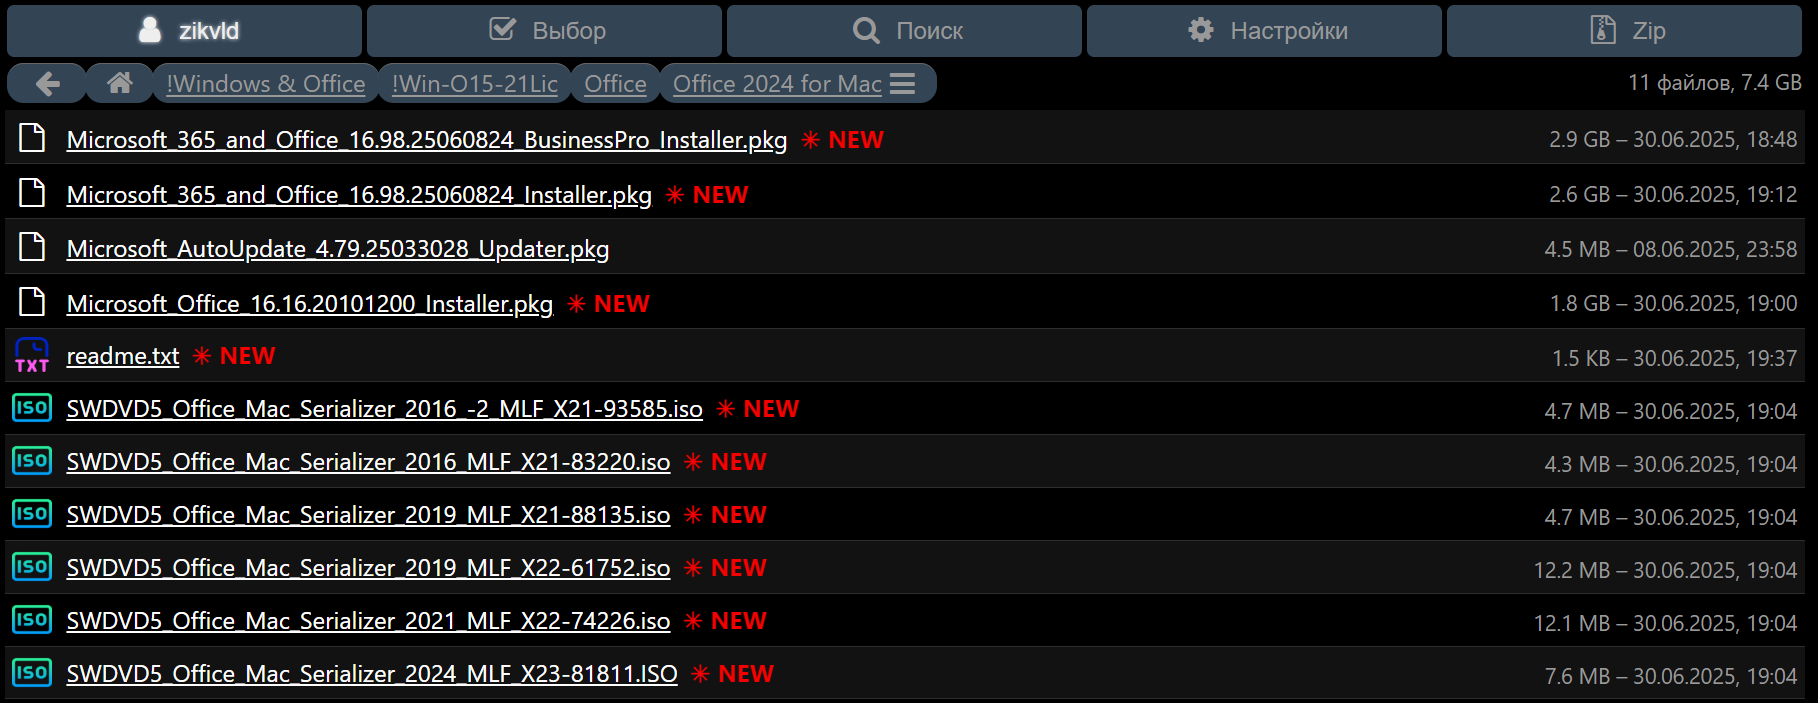This screenshot has width=1818, height=703.
Task: Click size and date '2.9 GB – 30.06.2025, 18:48'
Action: (1673, 140)
